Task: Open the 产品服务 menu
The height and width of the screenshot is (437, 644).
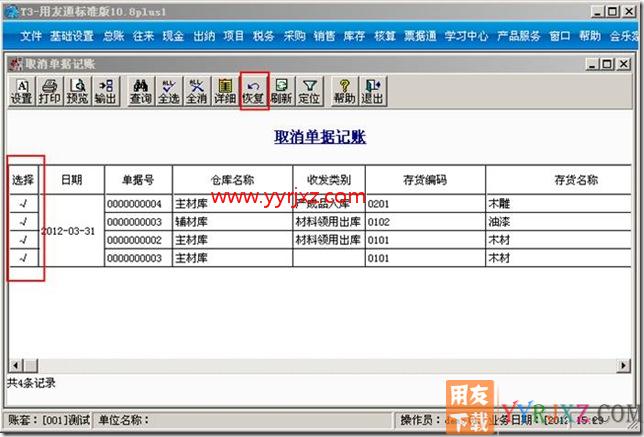Action: [x=519, y=36]
